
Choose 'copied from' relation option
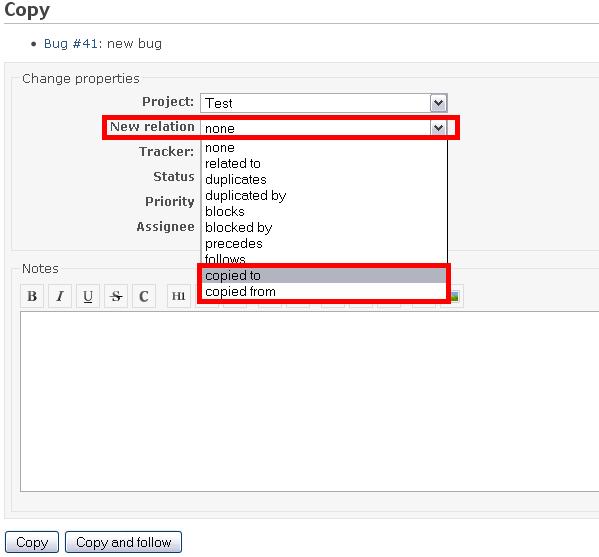point(323,291)
